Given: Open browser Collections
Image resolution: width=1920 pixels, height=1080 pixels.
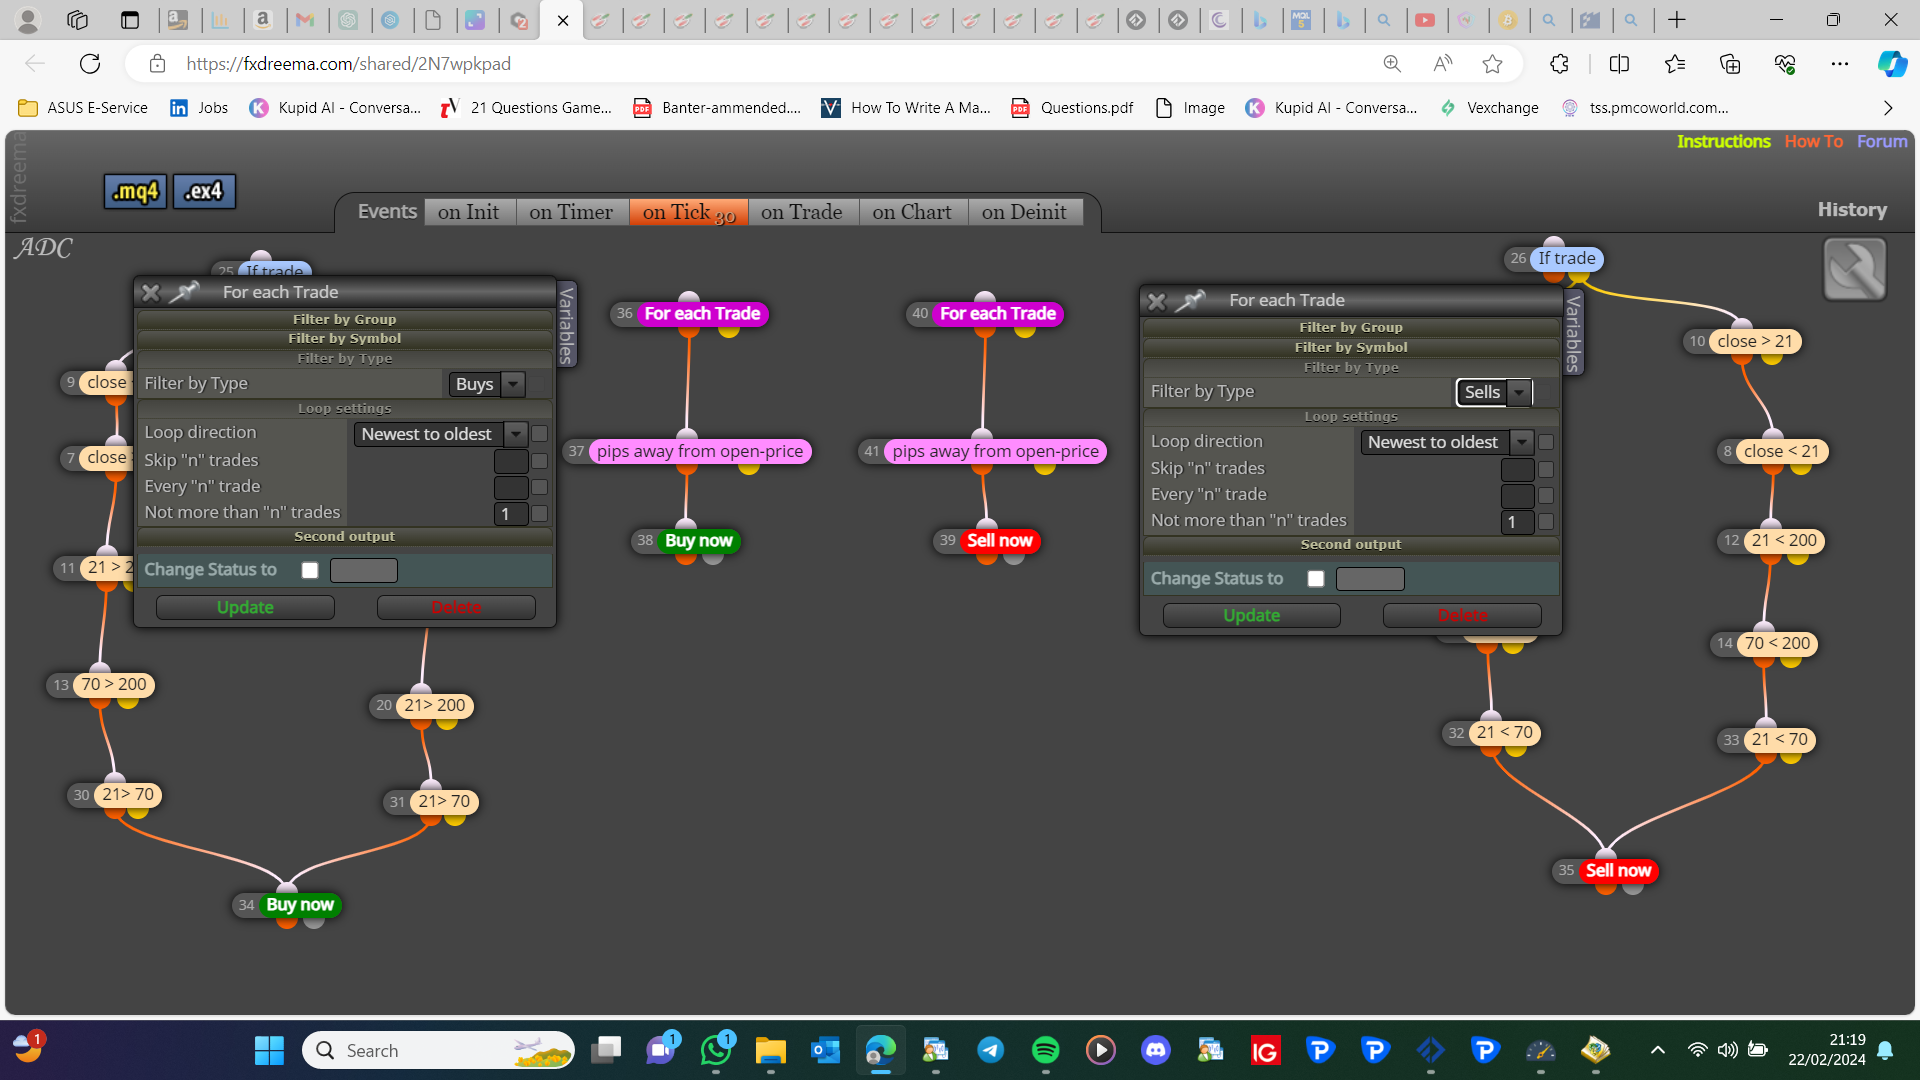Looking at the screenshot, I should point(1730,64).
